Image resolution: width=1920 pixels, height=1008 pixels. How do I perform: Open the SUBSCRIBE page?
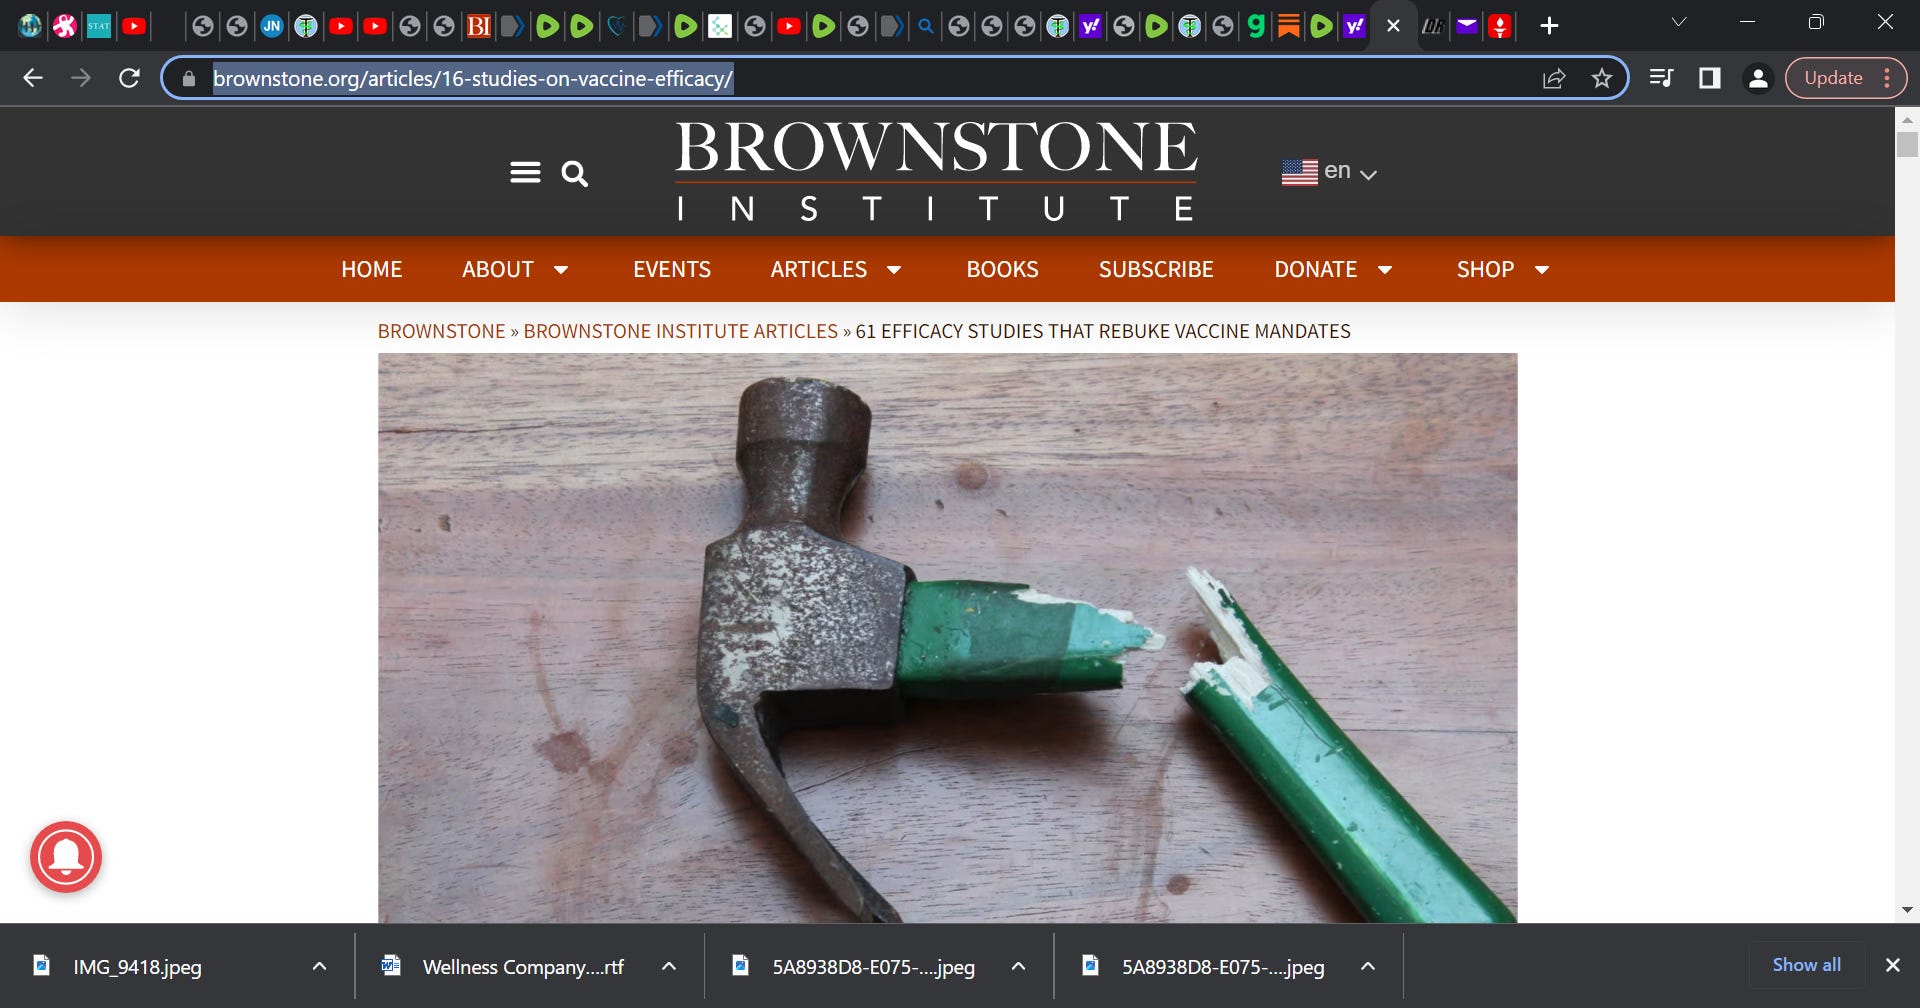point(1156,269)
